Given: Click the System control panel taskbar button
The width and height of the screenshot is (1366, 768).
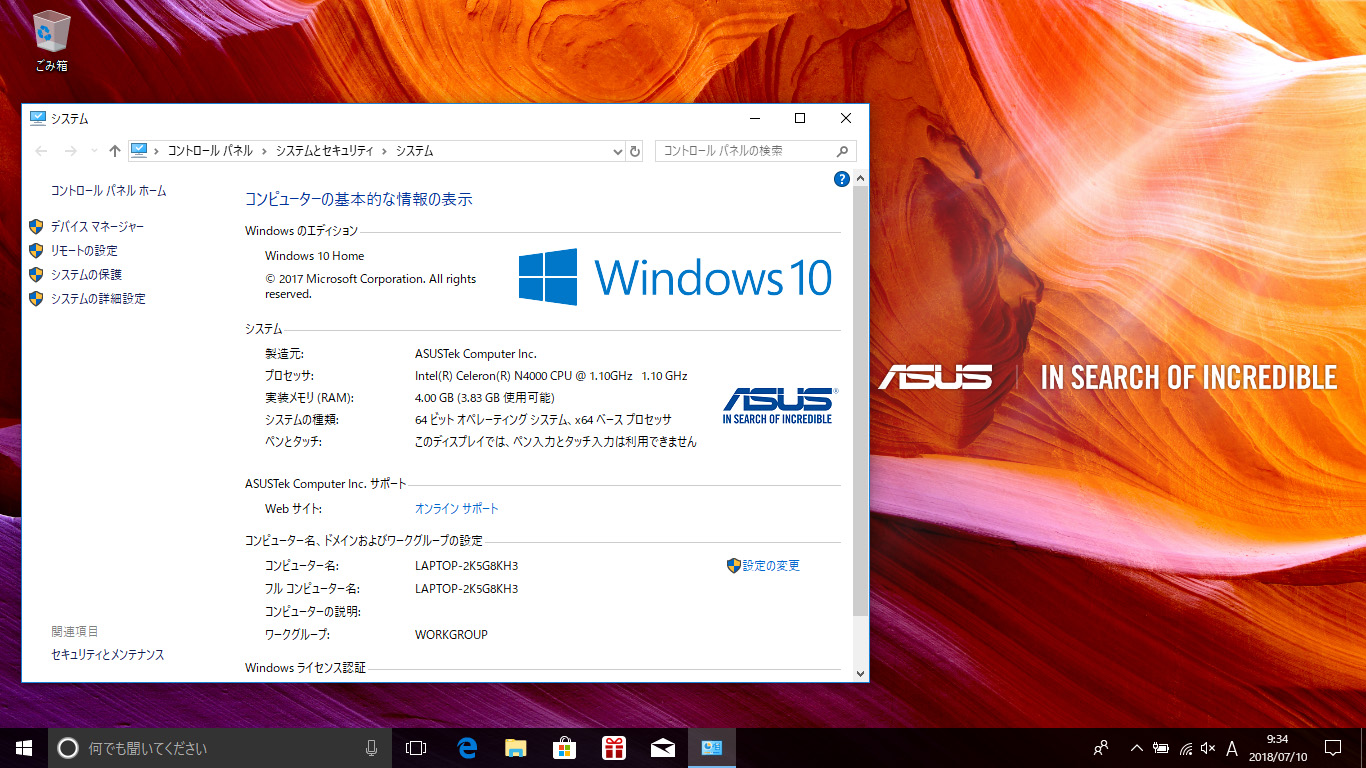Looking at the screenshot, I should [711, 748].
